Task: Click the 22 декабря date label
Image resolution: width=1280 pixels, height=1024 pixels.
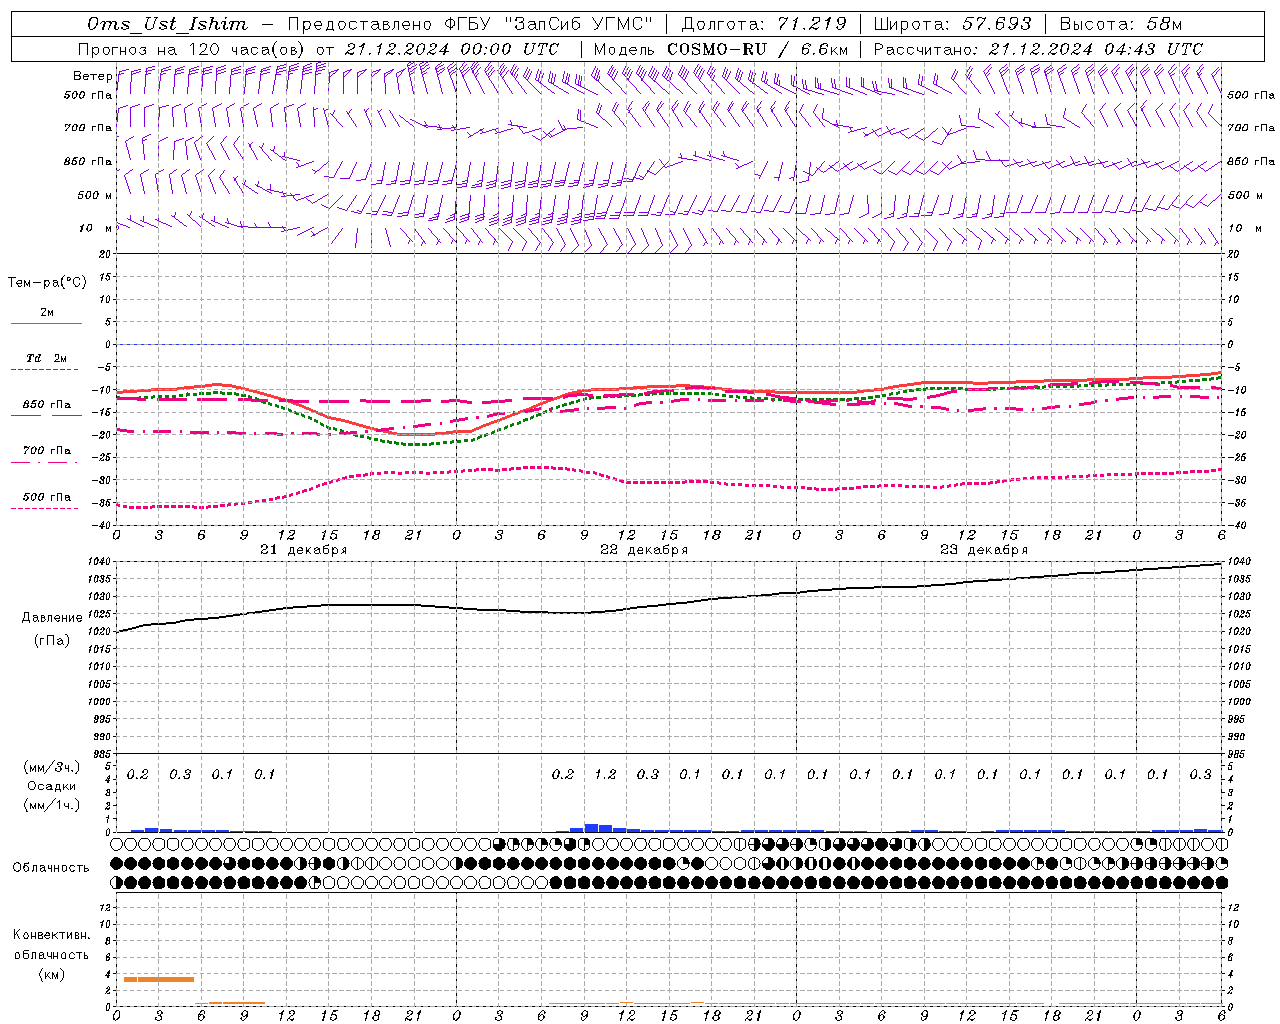Action: (x=644, y=550)
